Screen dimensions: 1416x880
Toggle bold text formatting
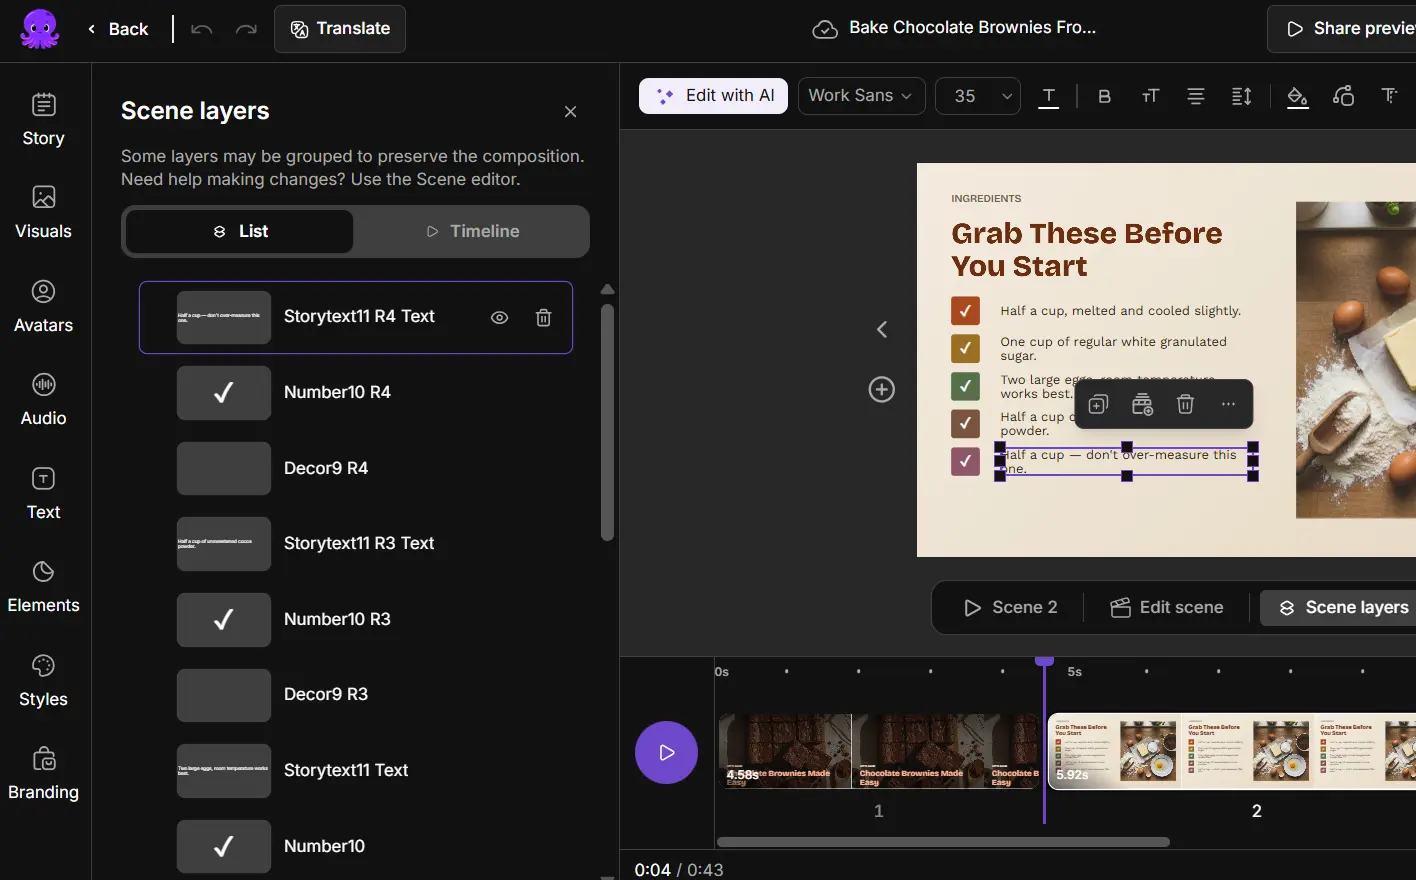click(1104, 96)
